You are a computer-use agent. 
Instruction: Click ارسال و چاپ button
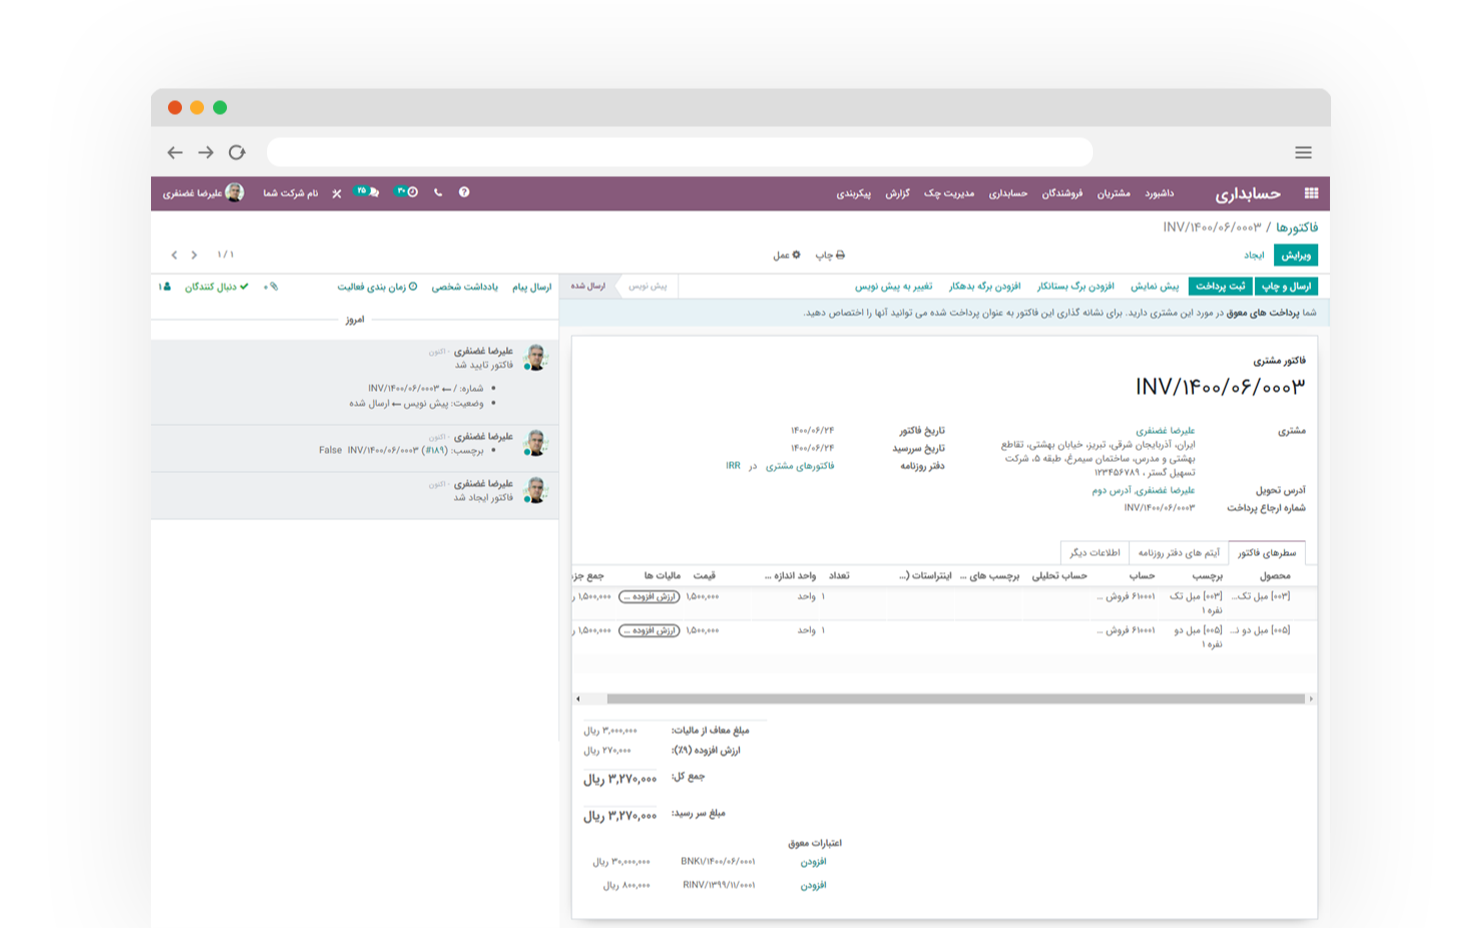pos(1286,286)
